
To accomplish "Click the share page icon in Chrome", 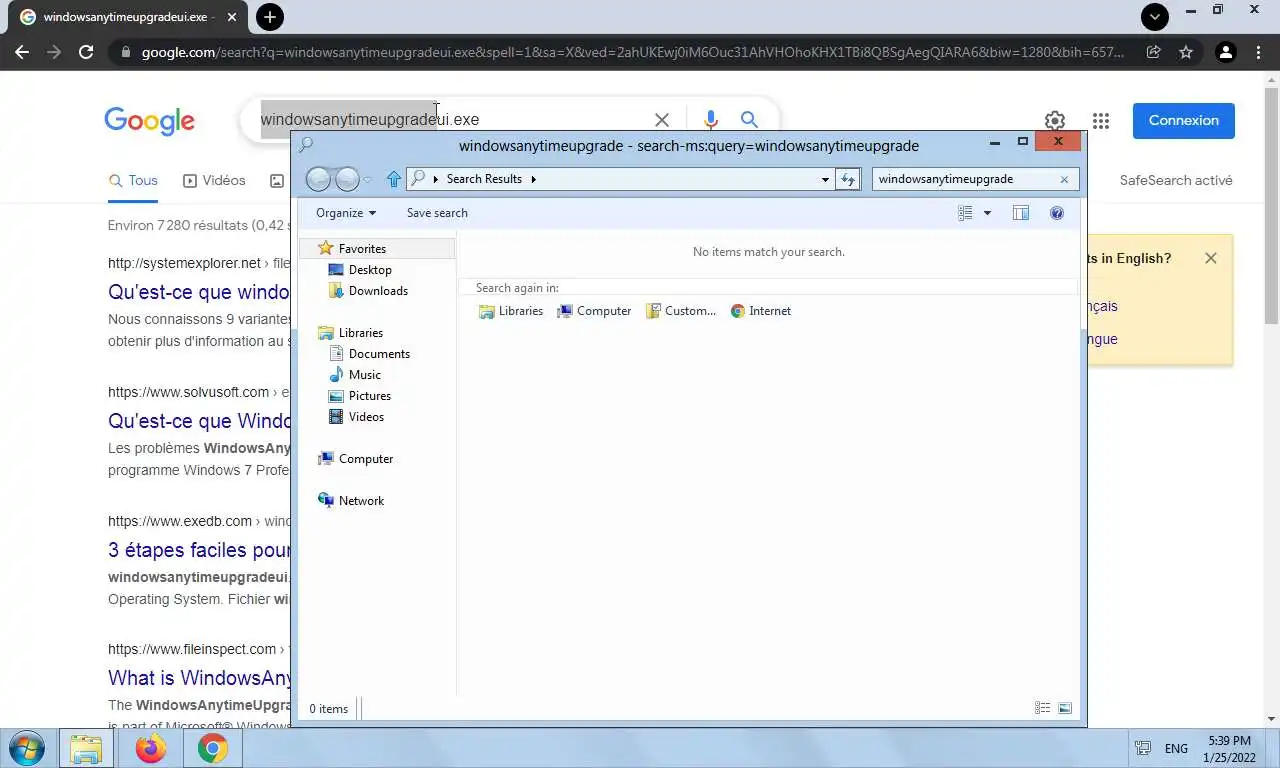I will pyautogui.click(x=1154, y=52).
